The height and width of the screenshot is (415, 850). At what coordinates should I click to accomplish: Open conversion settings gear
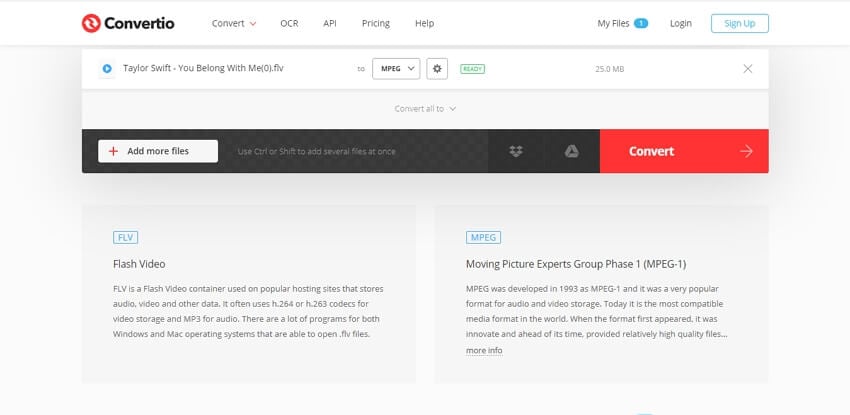(x=437, y=69)
